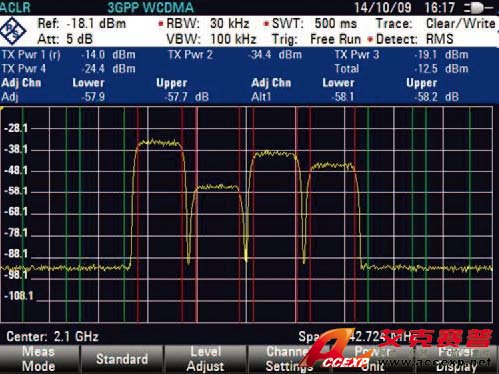Screen dimensions: 499x374
Task: Click the 3GPP WCDMA standard title
Action: click(150, 8)
